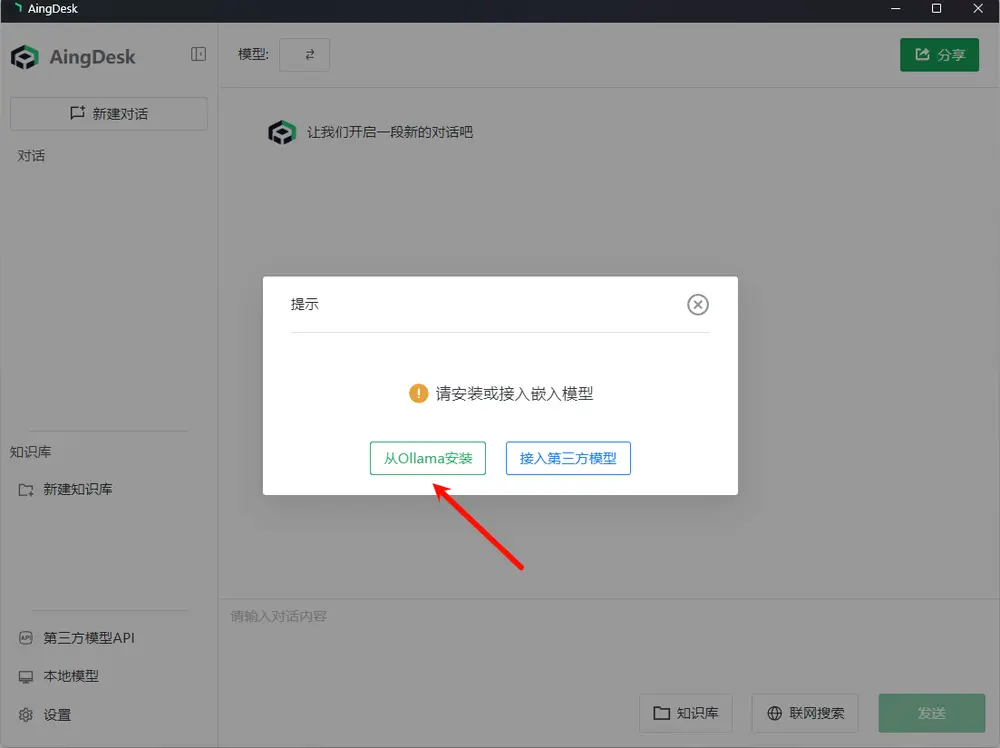This screenshot has height=748, width=1000.
Task: Choose 从Ollama安装 in the dialog
Action: click(428, 458)
